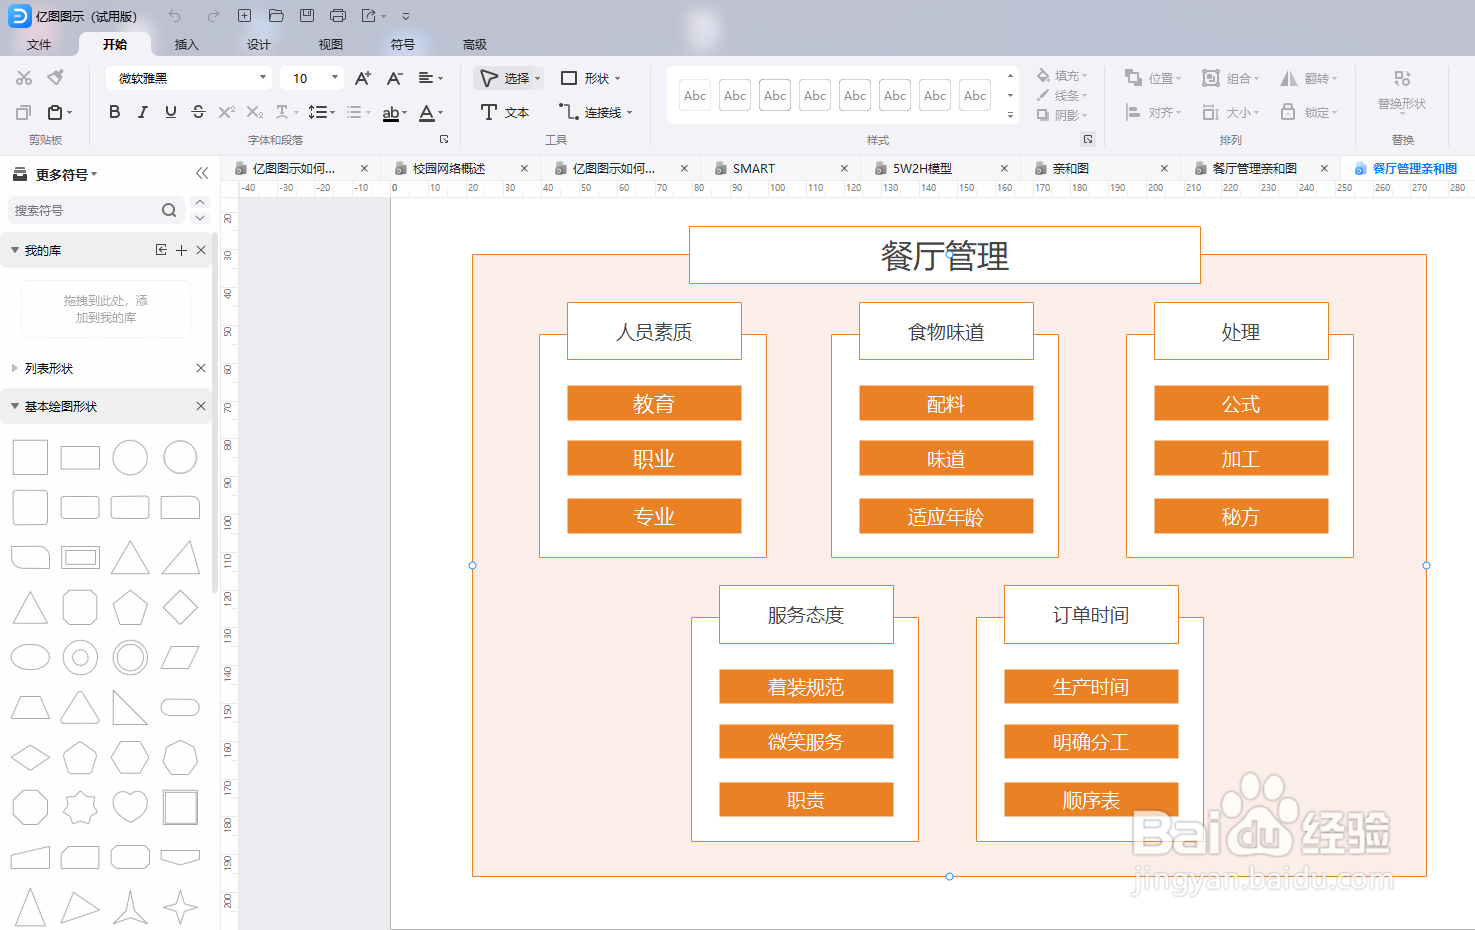Open the text highlight color ab option

point(394,113)
